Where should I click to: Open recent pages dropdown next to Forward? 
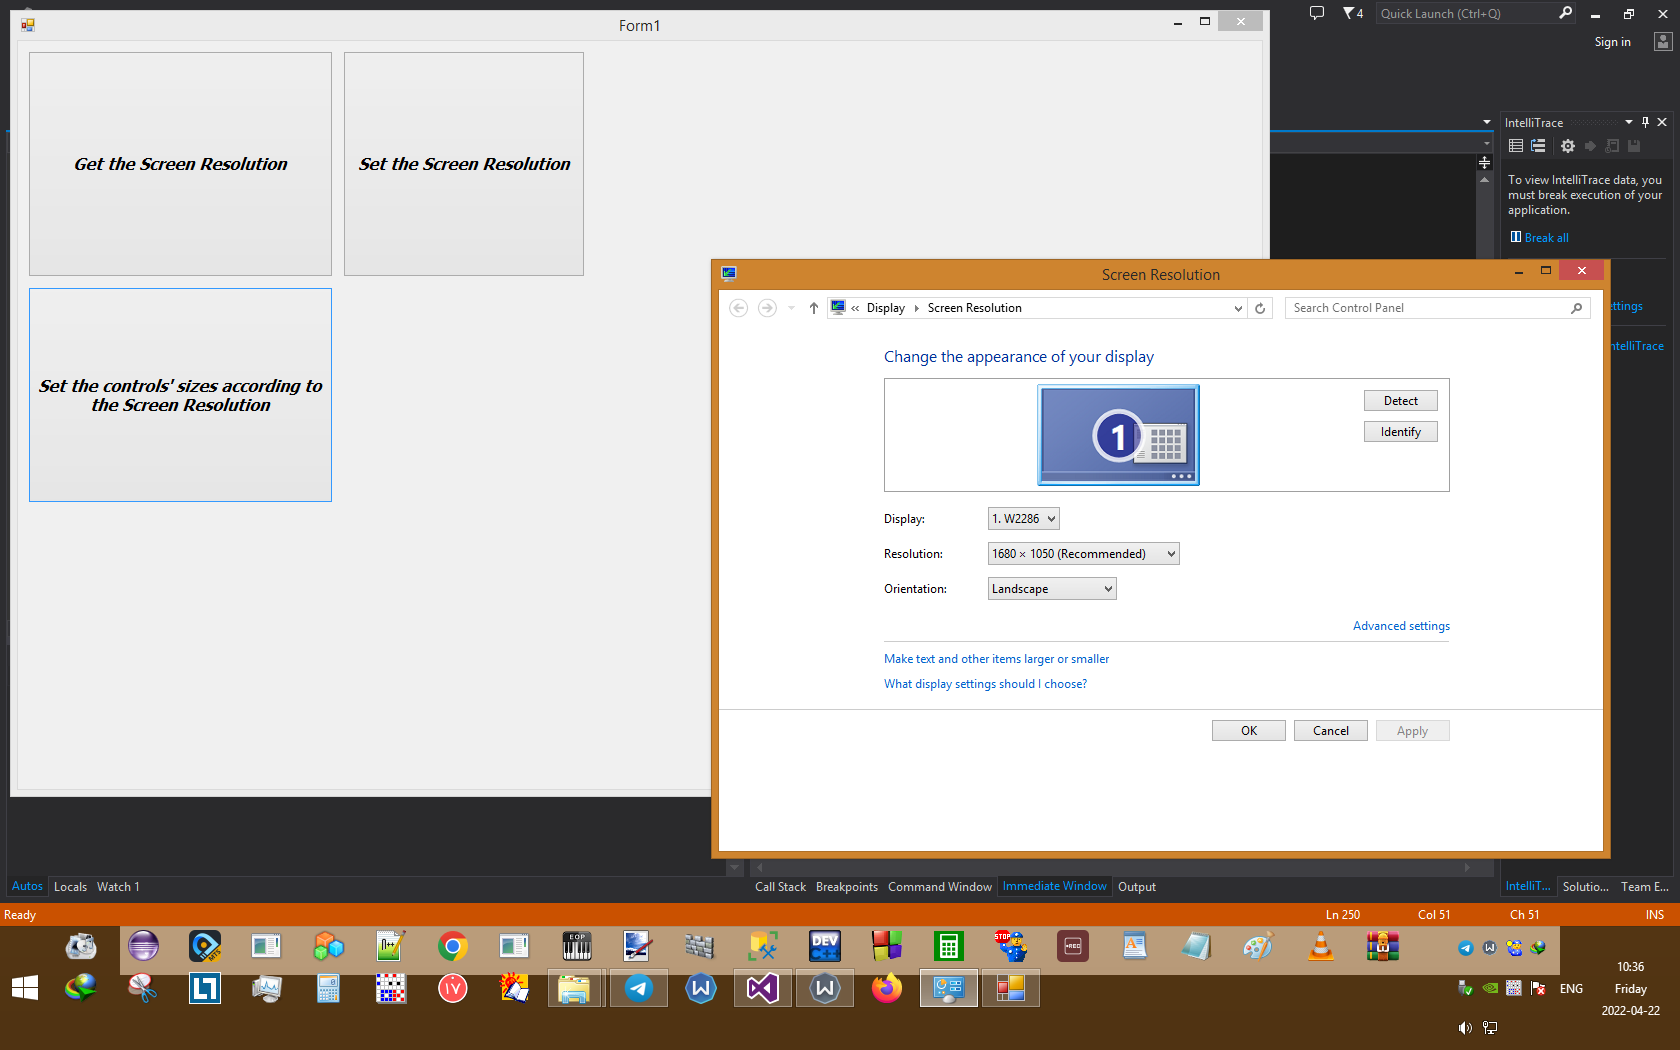tap(791, 308)
